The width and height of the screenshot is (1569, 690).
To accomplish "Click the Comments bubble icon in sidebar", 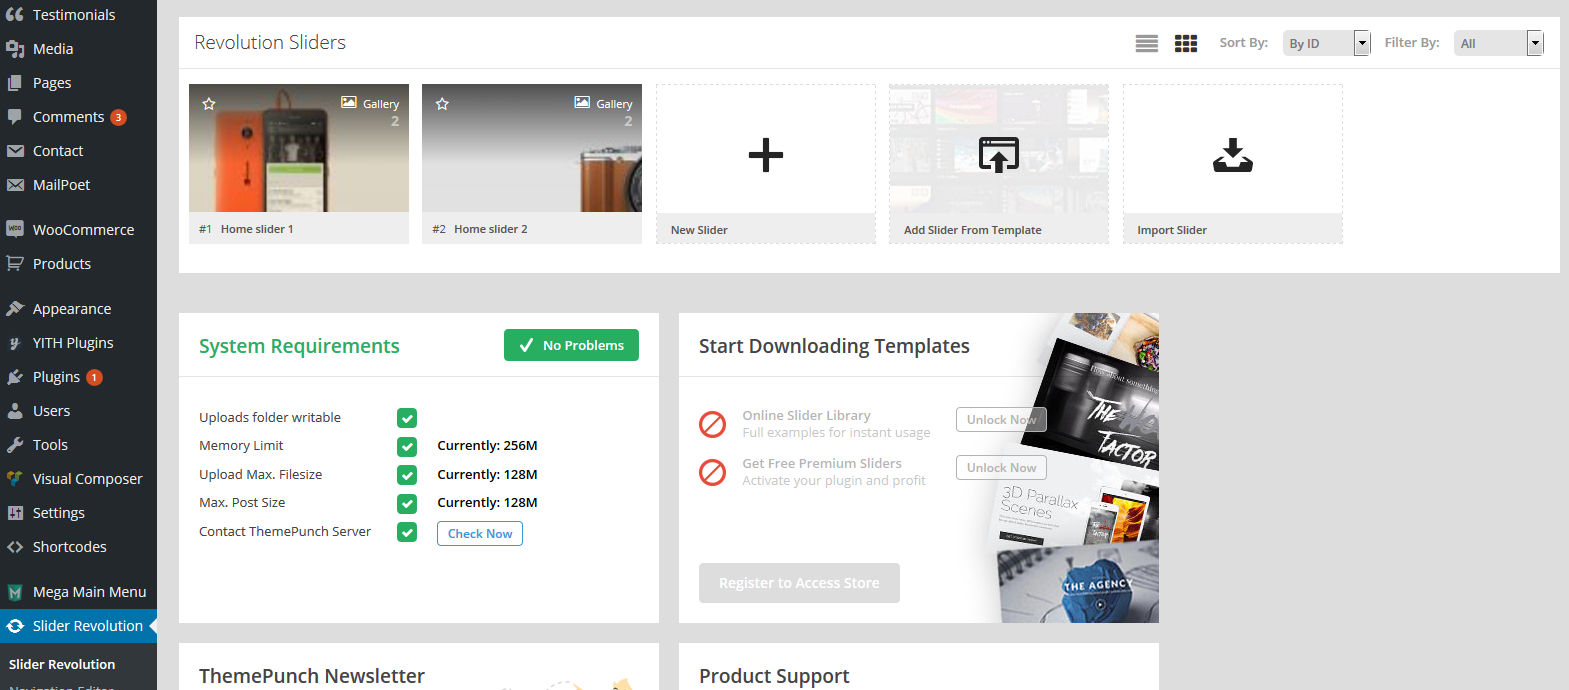I will [x=15, y=117].
